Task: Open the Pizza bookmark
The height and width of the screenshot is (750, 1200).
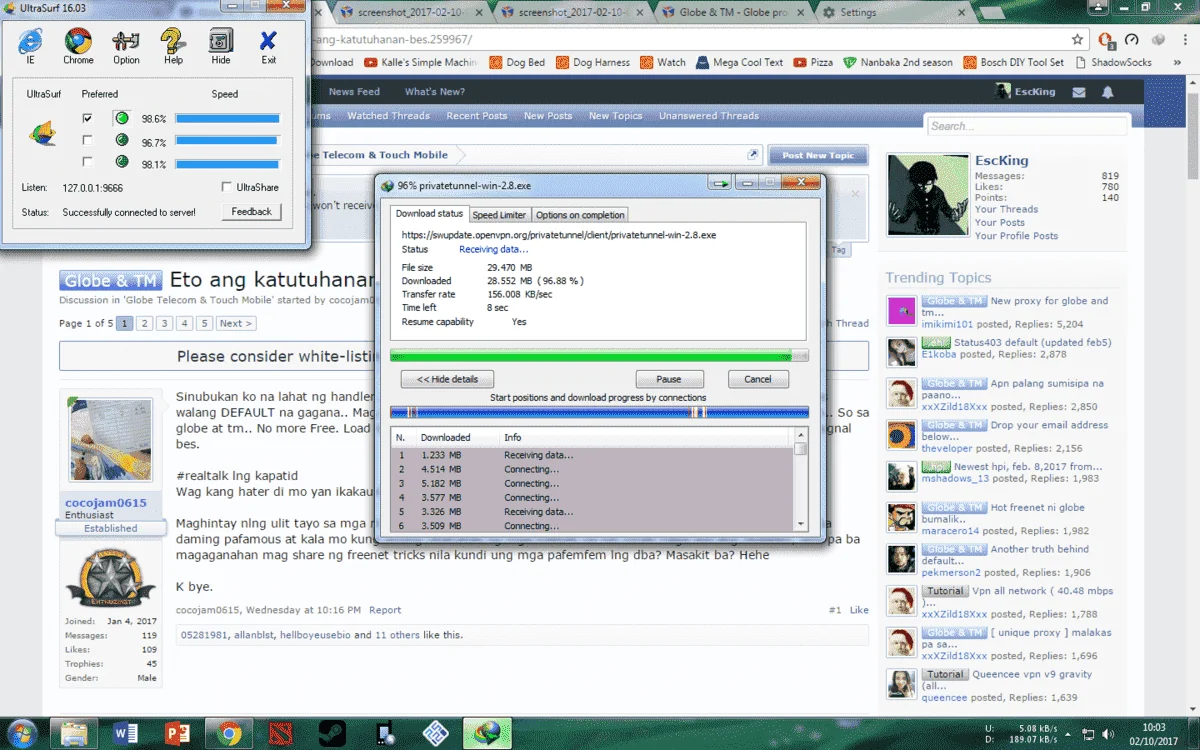Action: point(813,62)
